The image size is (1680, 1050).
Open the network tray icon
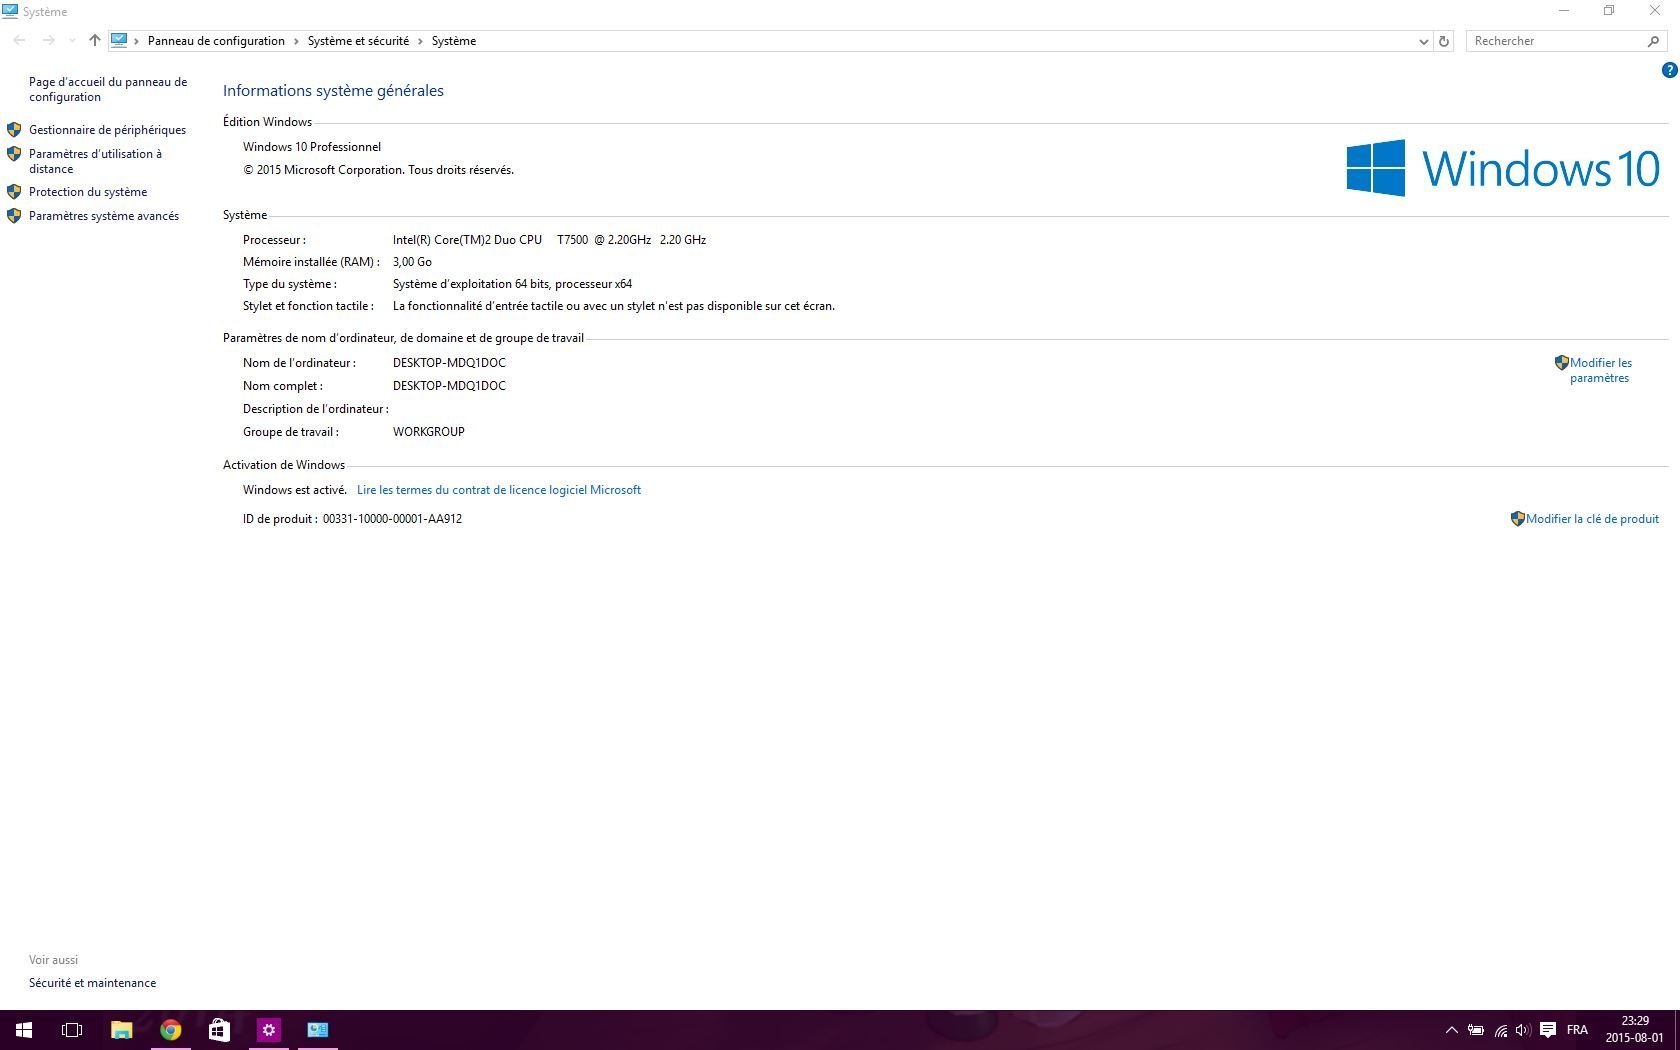[1501, 1030]
